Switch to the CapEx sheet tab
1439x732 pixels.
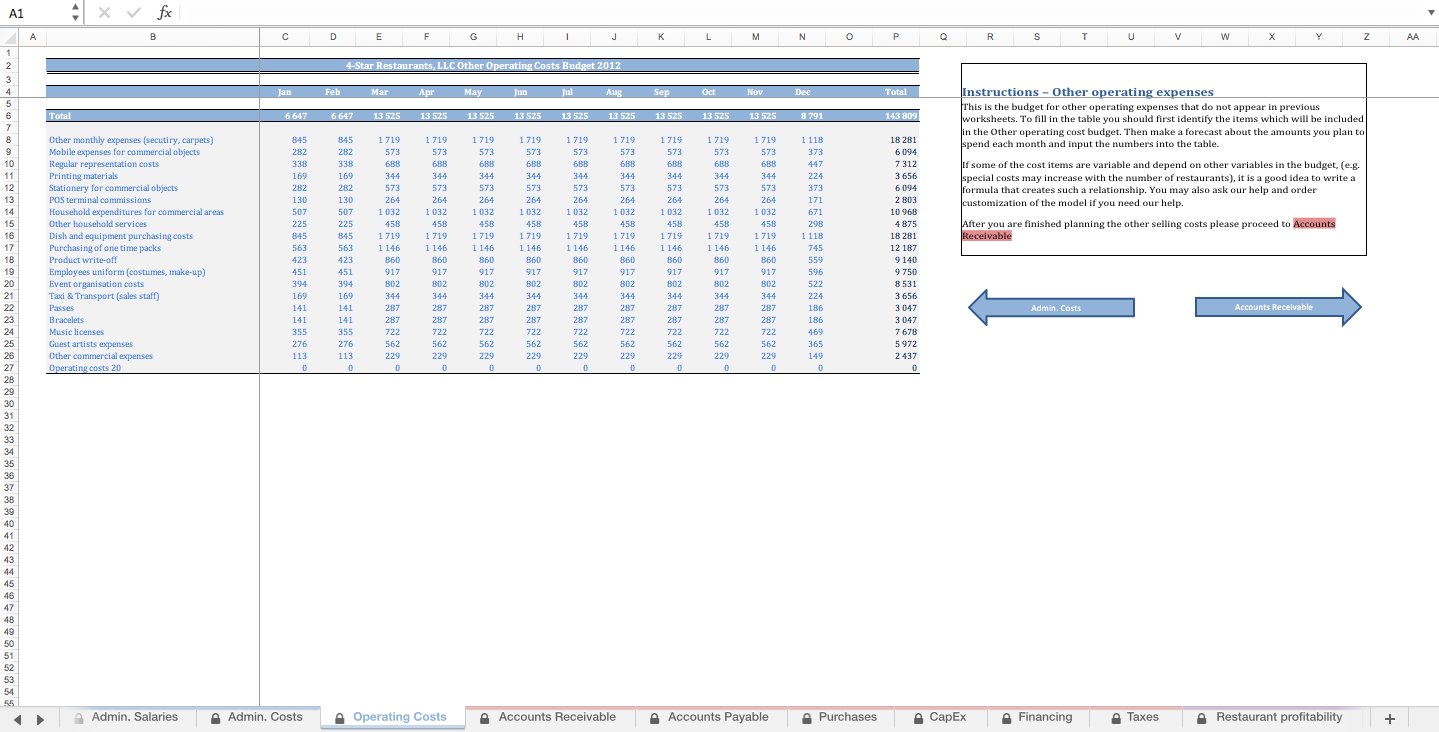point(940,717)
